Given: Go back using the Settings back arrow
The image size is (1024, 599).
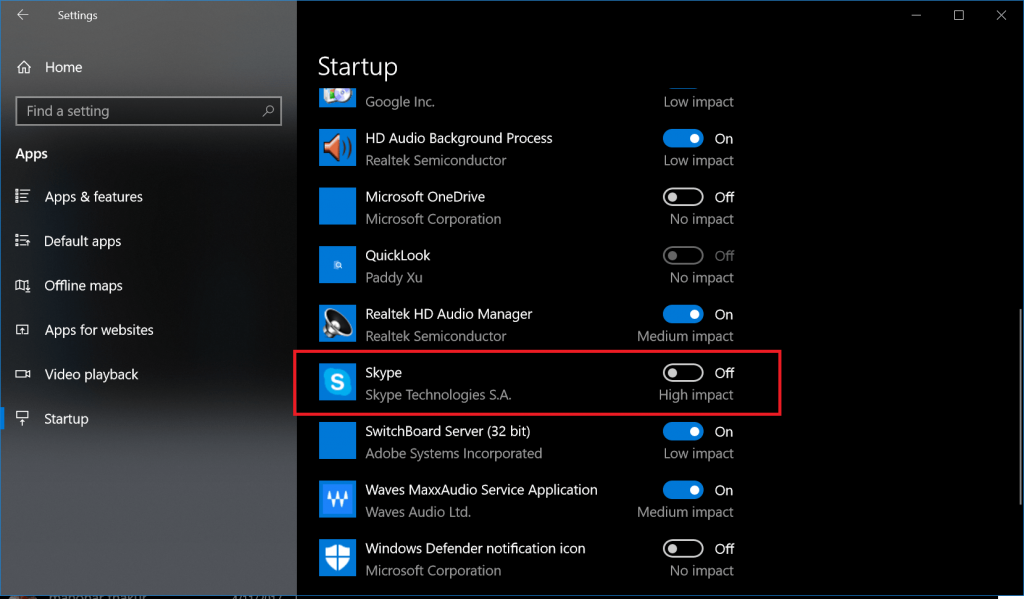Looking at the screenshot, I should tap(23, 14).
